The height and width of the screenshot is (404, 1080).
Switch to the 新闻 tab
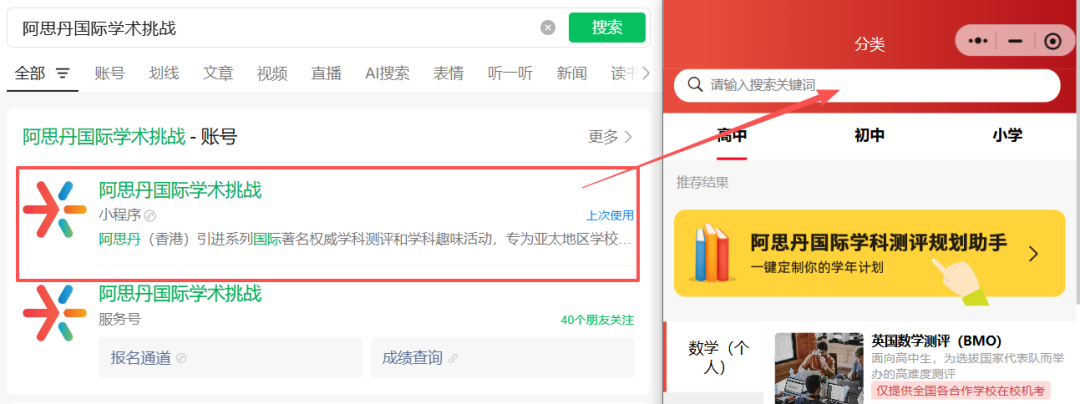point(572,73)
